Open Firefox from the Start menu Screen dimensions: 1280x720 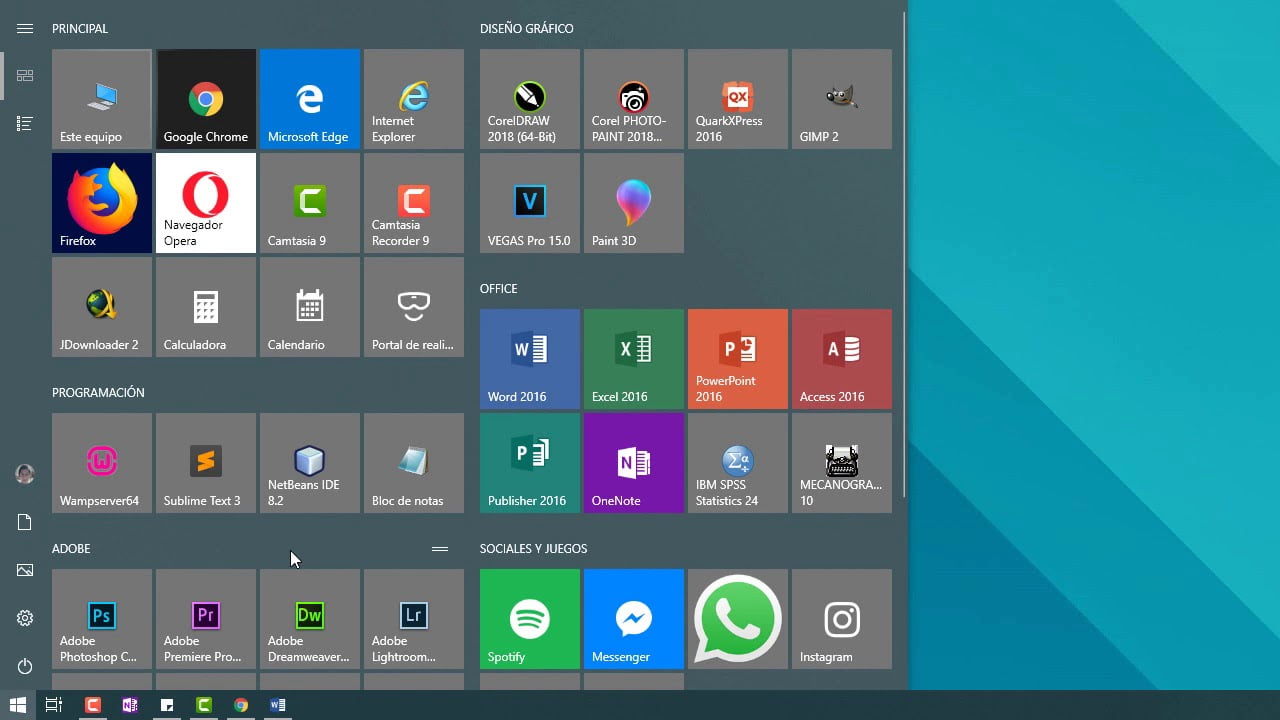(101, 202)
